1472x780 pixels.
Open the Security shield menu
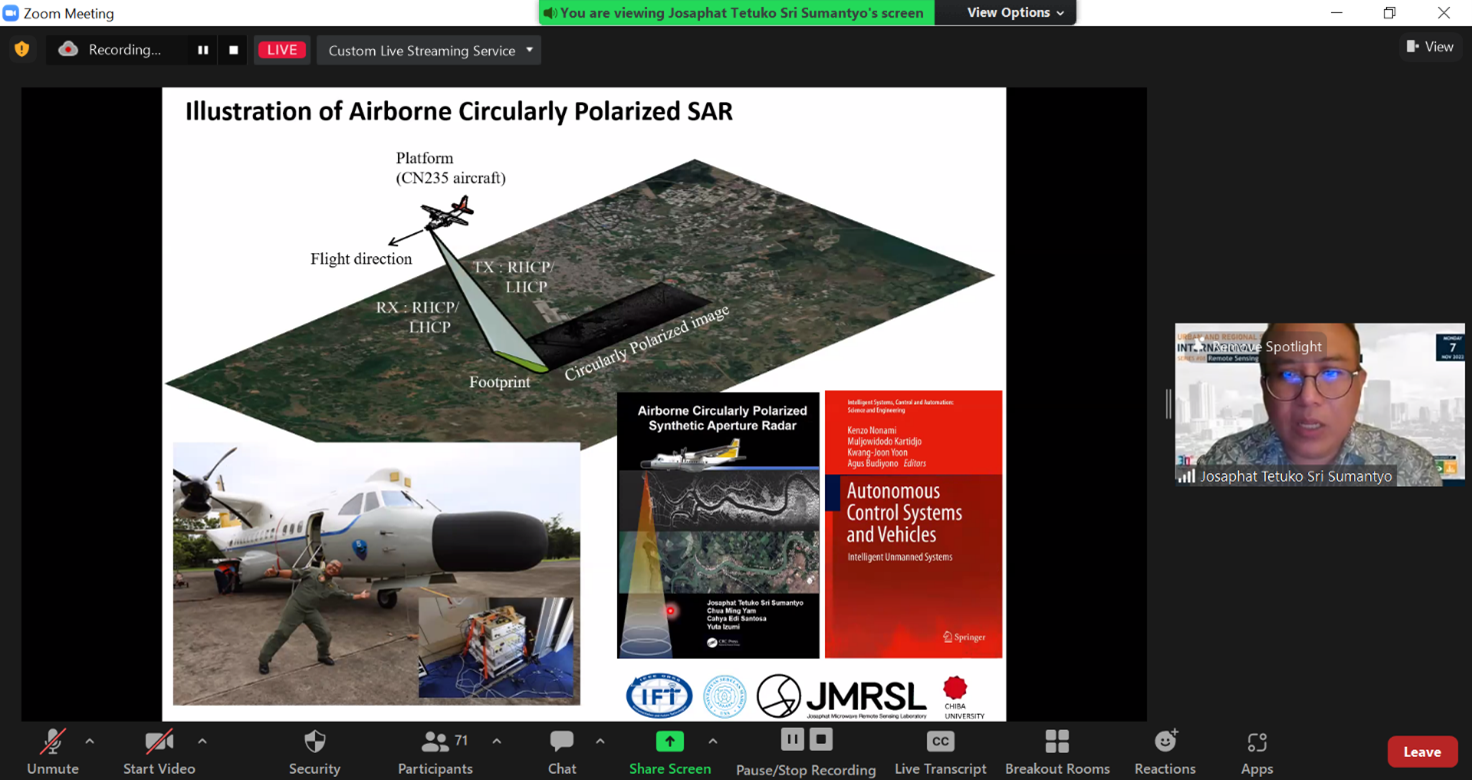point(314,742)
